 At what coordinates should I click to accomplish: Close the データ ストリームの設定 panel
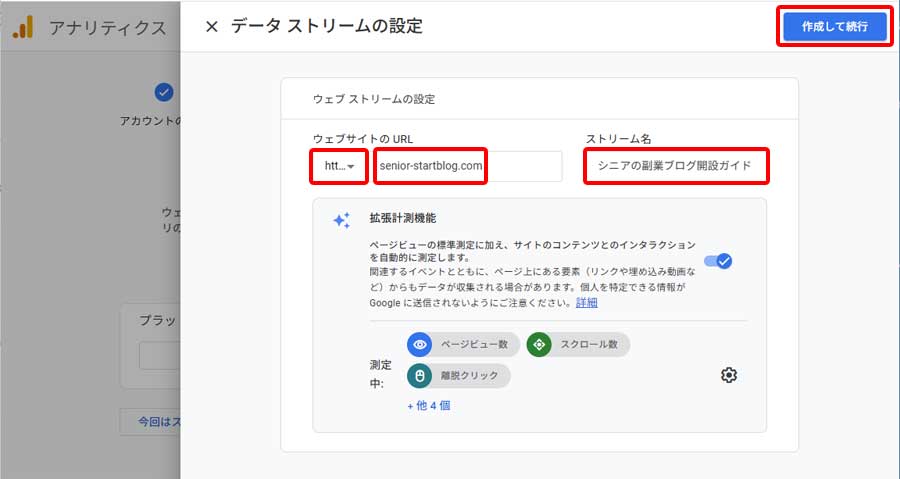[x=211, y=26]
